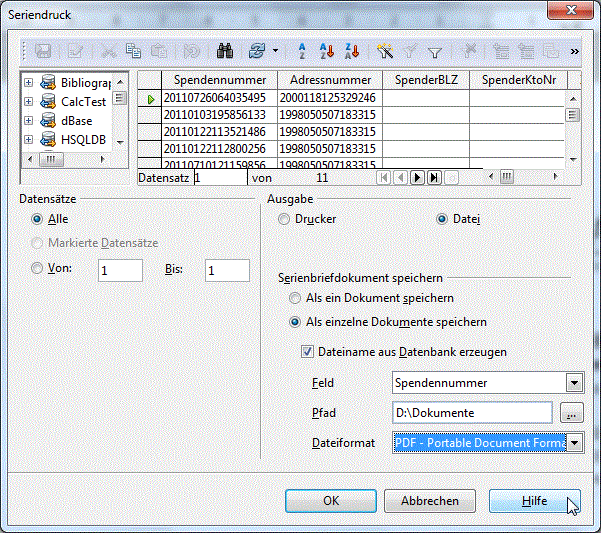
Task: Open the Dateiformat dropdown list
Action: (x=574, y=442)
